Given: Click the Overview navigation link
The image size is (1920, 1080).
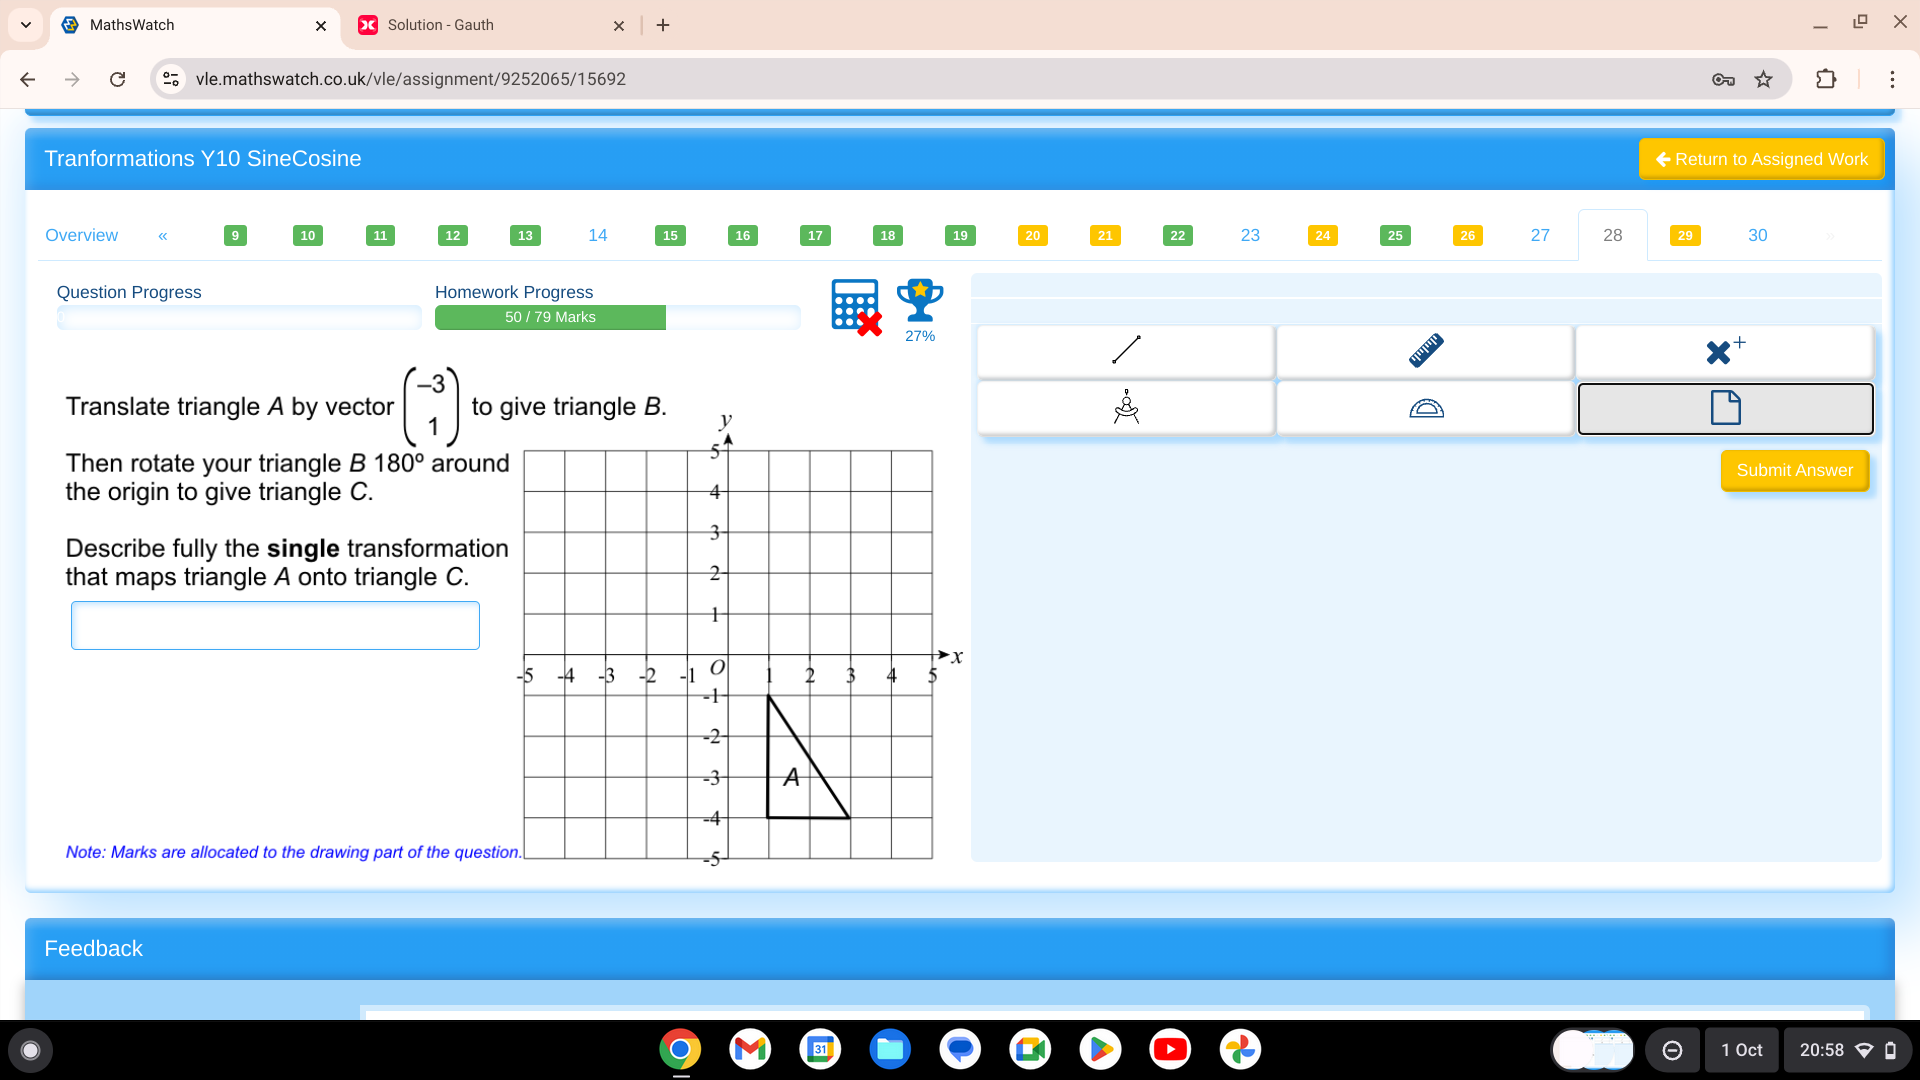Looking at the screenshot, I should [80, 235].
